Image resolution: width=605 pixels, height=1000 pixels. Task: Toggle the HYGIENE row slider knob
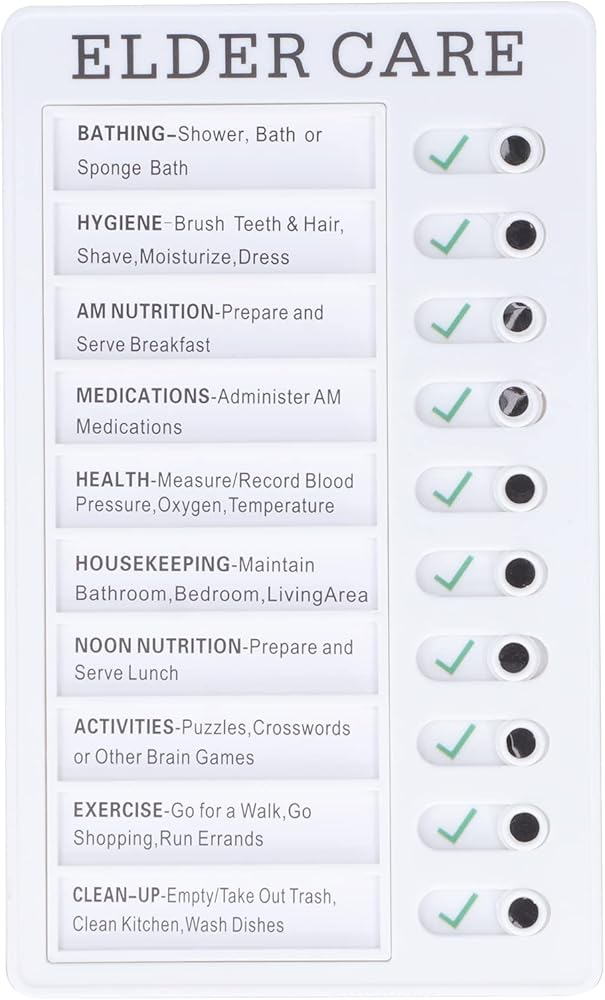[x=520, y=235]
